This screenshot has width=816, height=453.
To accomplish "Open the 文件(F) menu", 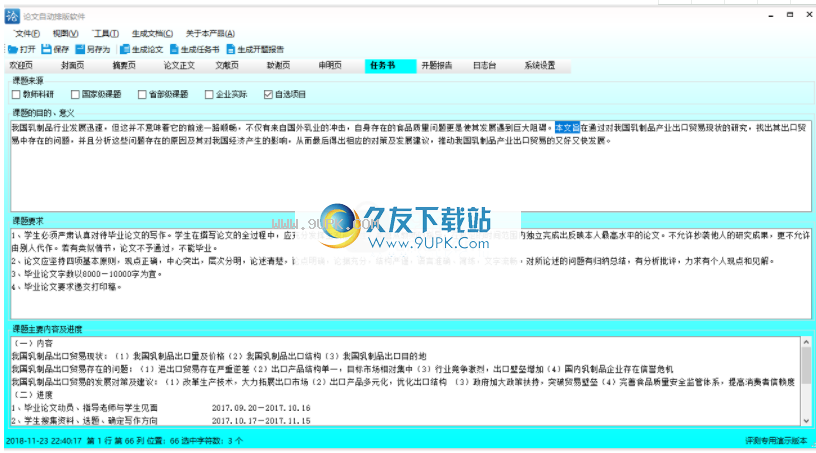I will 27,33.
